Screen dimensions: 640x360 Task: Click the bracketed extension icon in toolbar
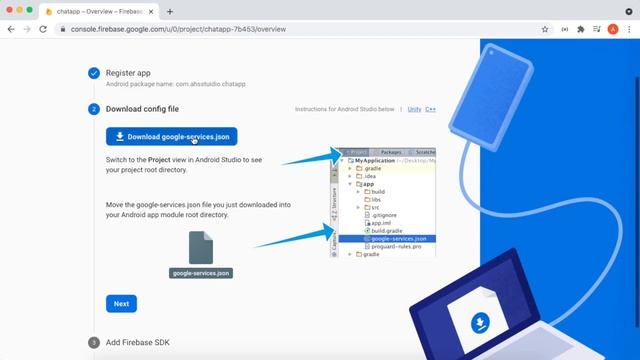[564, 29]
